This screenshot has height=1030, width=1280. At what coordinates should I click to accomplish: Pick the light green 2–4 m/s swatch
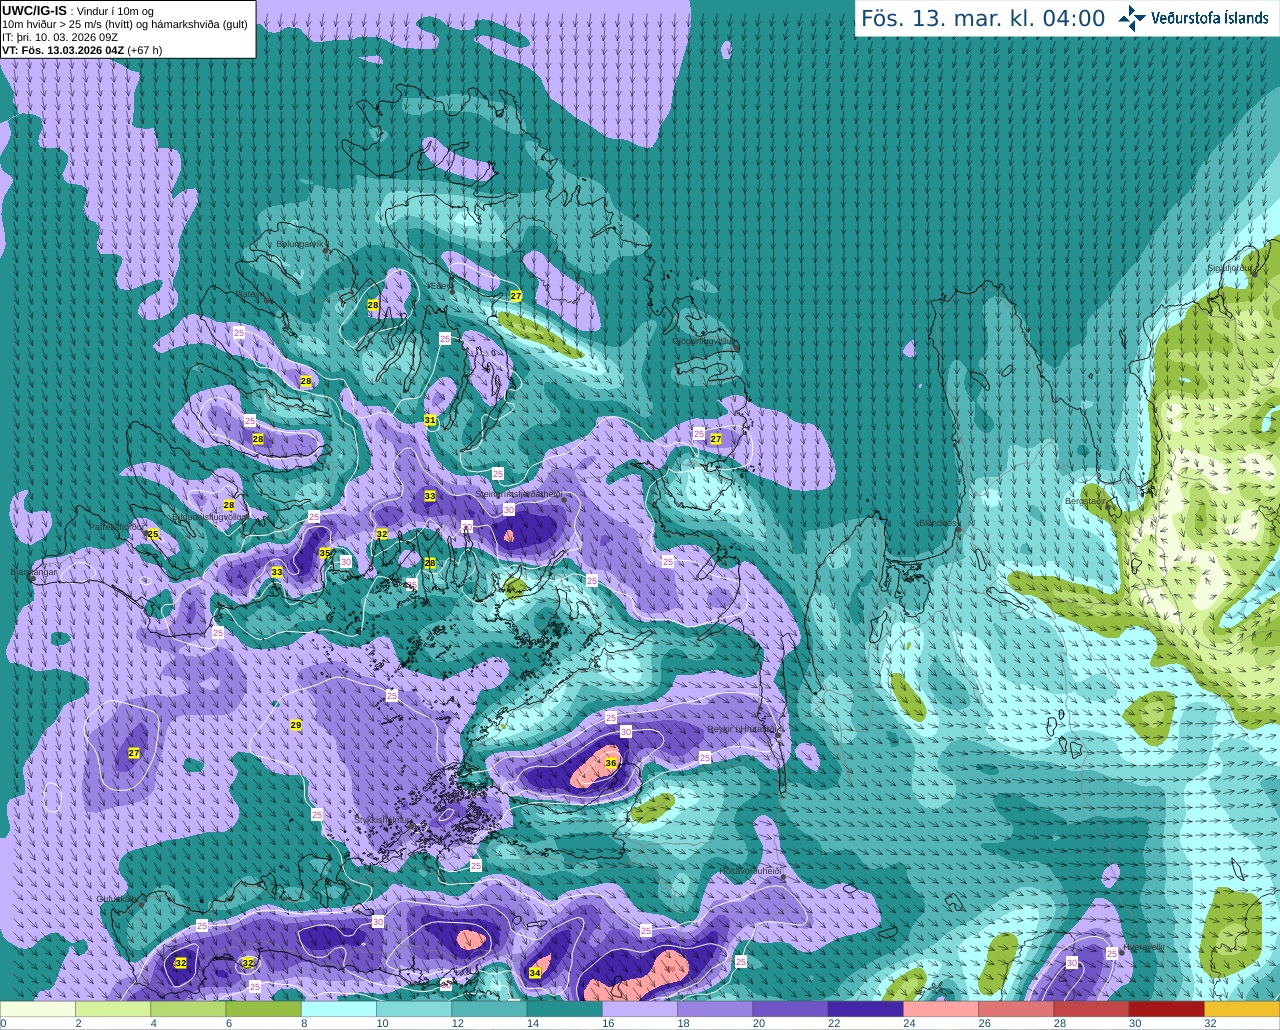[113, 1009]
